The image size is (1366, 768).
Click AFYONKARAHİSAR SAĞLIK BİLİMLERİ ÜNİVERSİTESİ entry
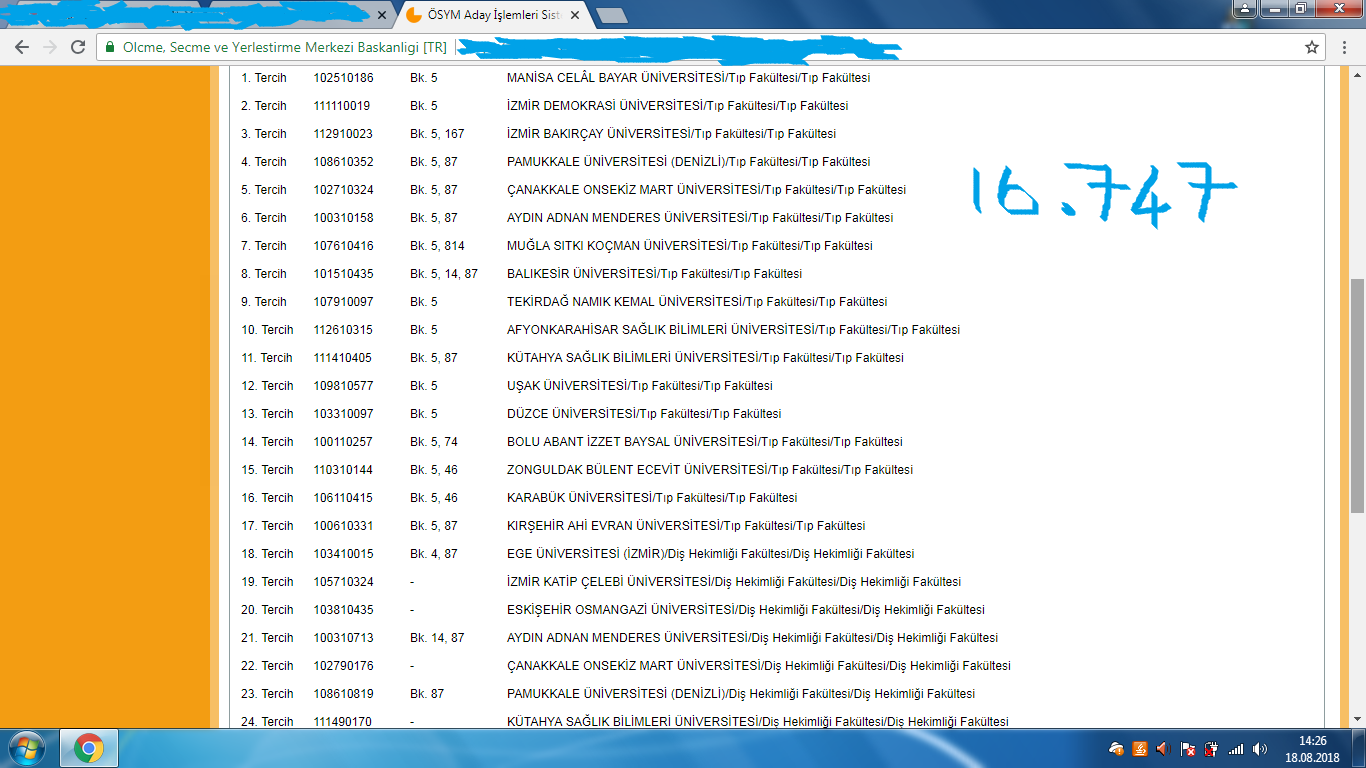click(x=734, y=330)
